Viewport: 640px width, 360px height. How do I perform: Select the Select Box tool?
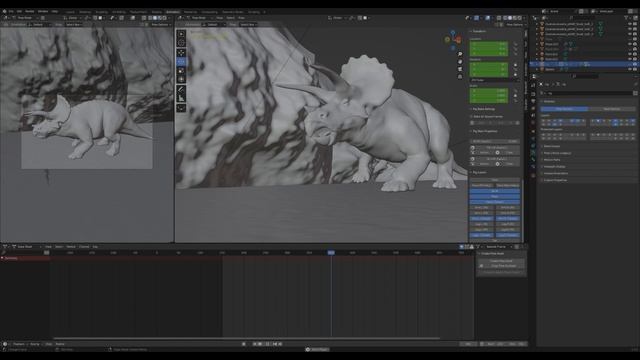click(x=181, y=34)
